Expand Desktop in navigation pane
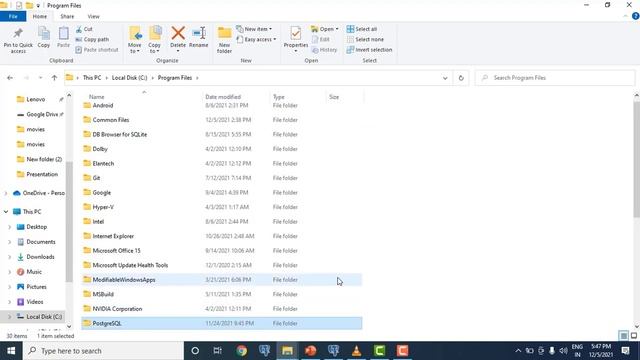Viewport: 640px width, 360px height. pos(9,227)
